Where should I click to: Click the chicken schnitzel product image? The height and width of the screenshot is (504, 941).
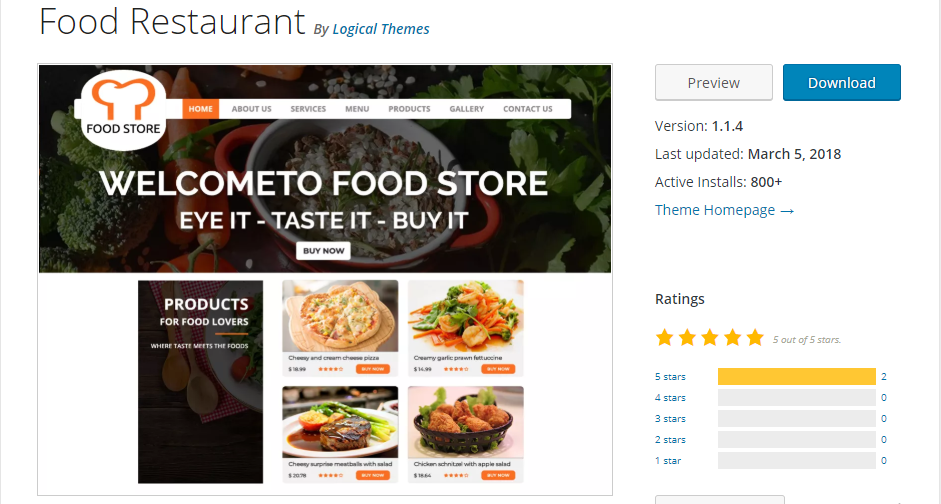466,422
